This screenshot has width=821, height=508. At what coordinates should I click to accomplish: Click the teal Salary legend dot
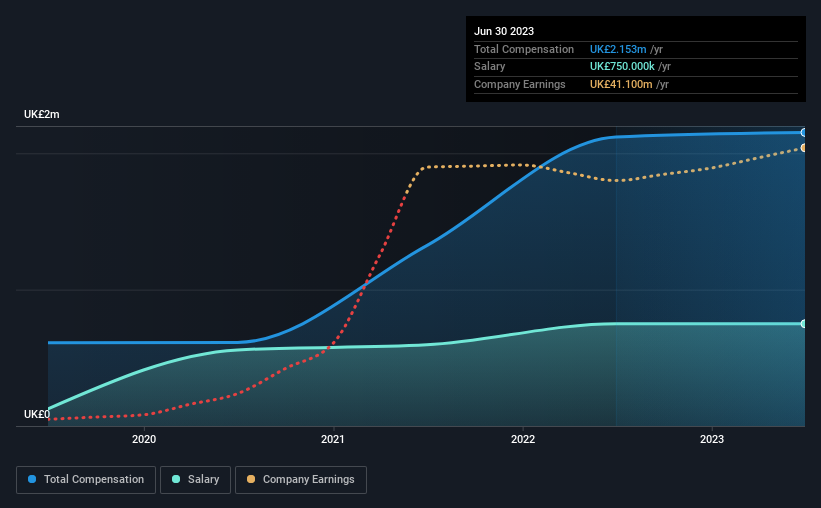[x=176, y=479]
